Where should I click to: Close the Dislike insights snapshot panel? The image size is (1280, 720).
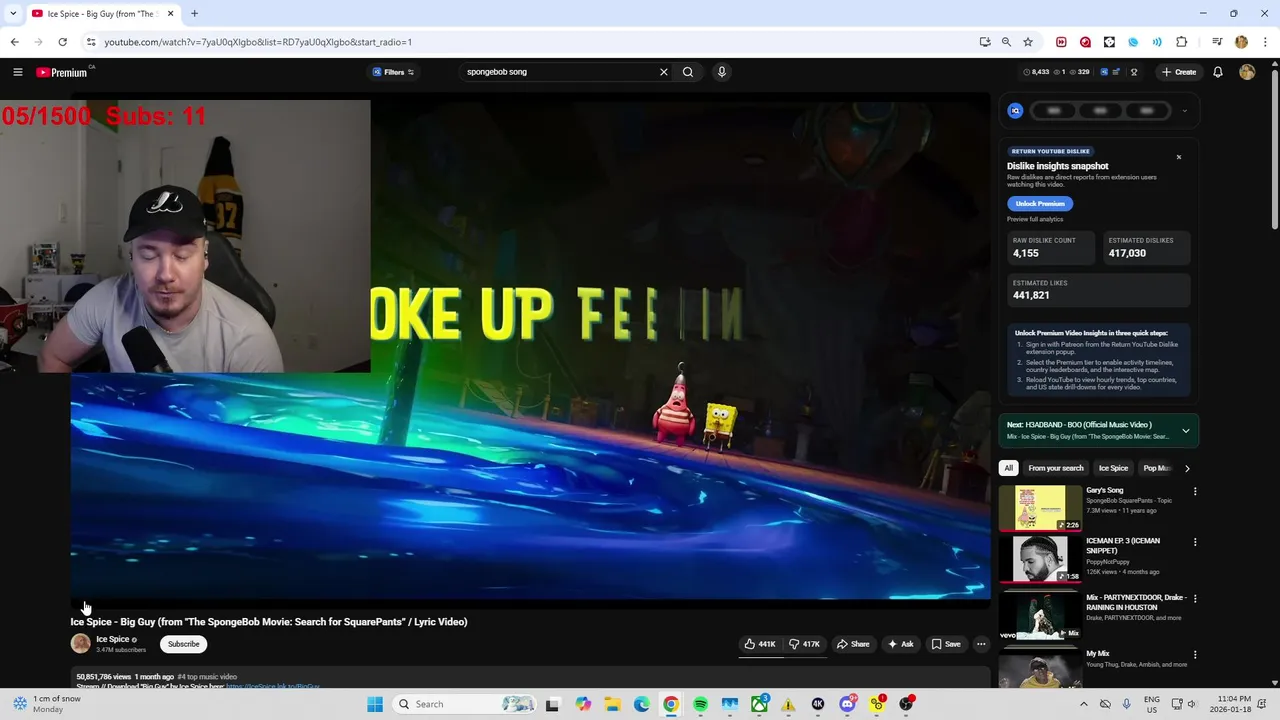coord(1178,157)
